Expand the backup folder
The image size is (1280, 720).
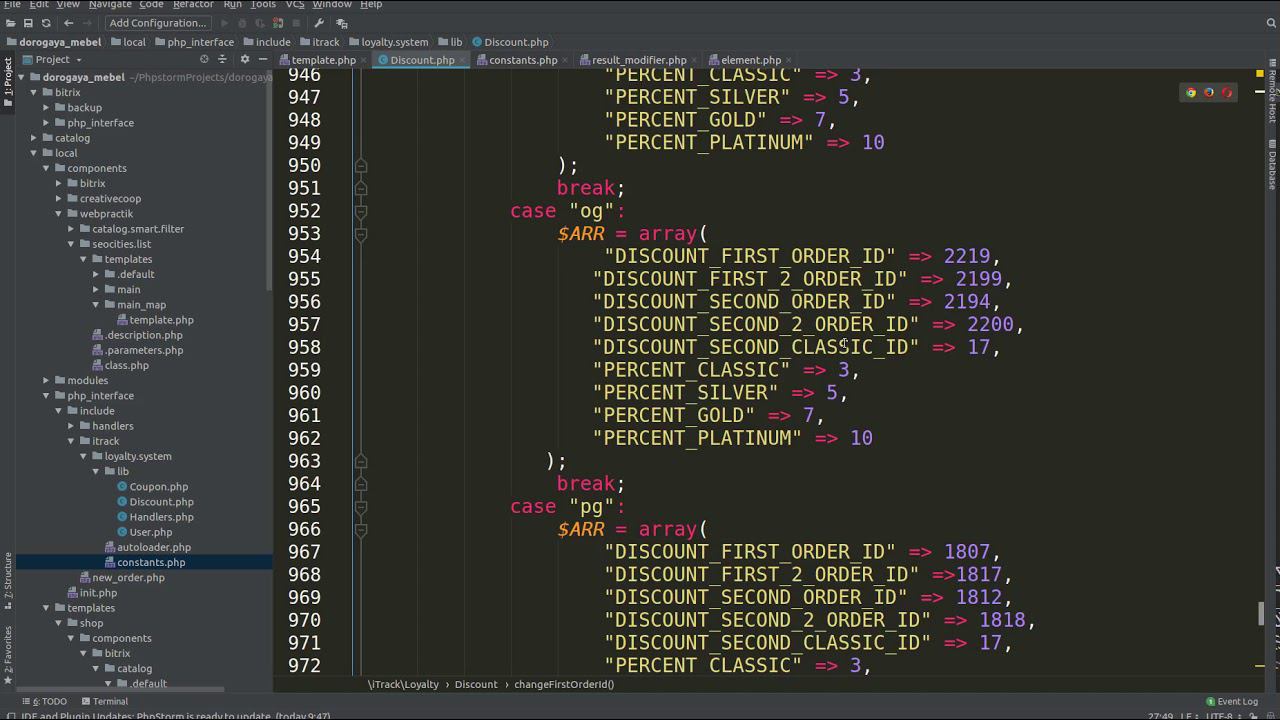coord(46,107)
